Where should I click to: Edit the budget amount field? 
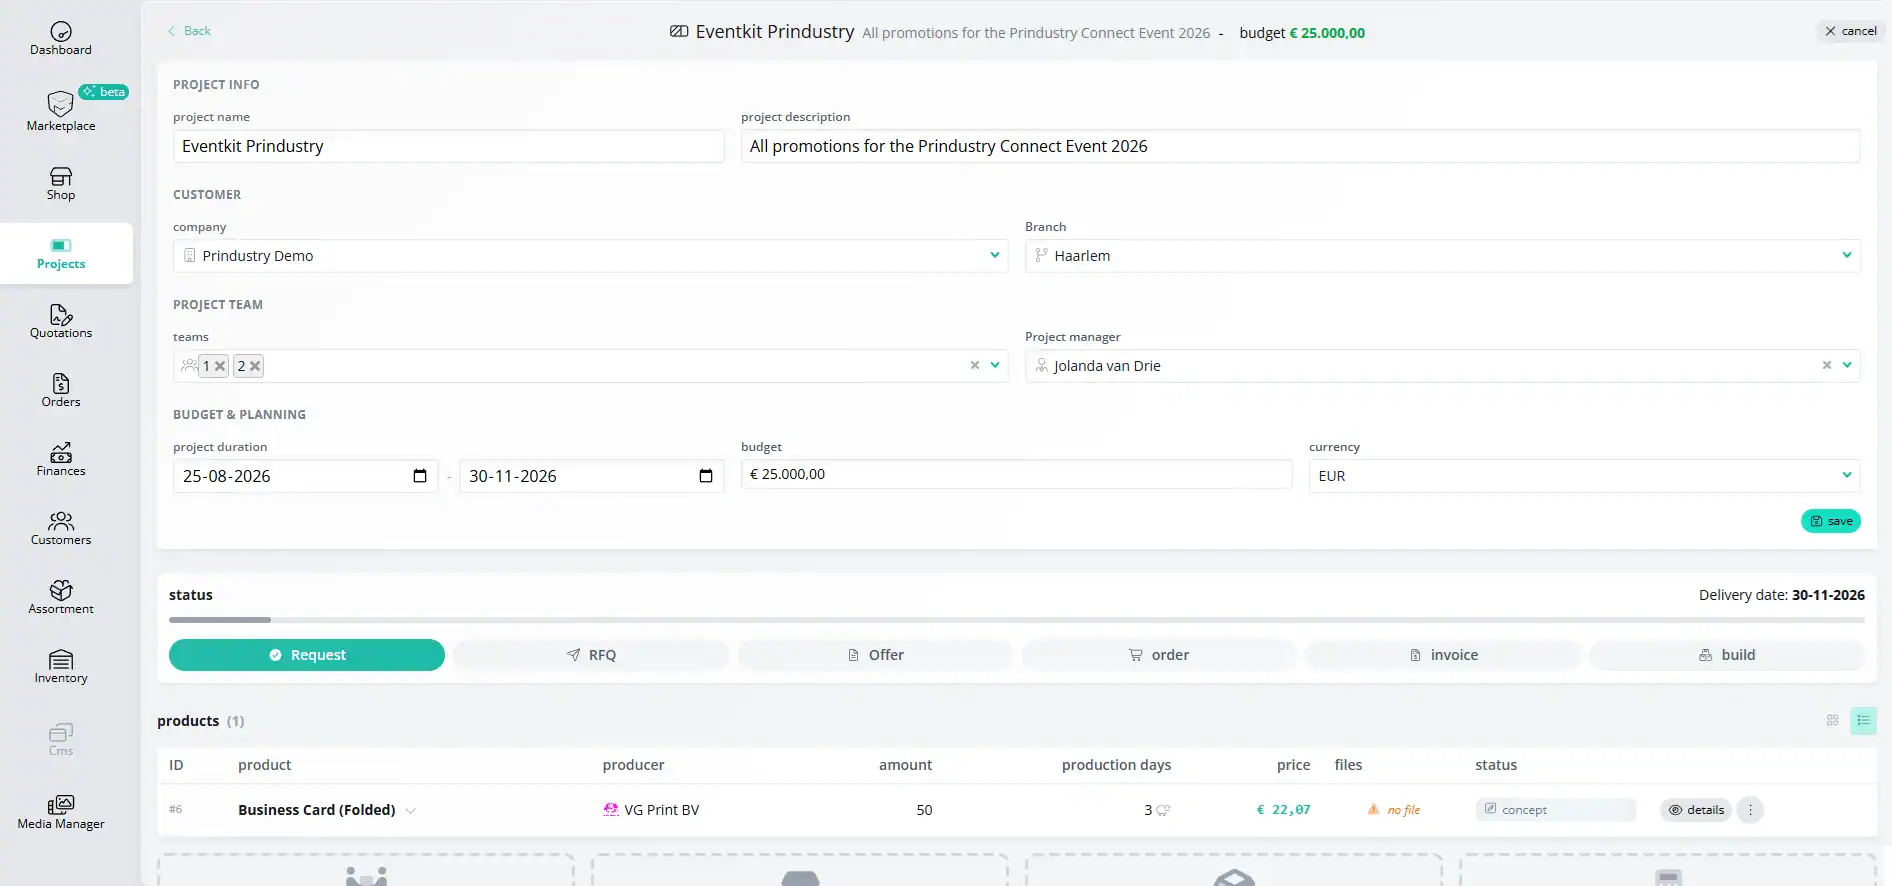coord(1017,474)
